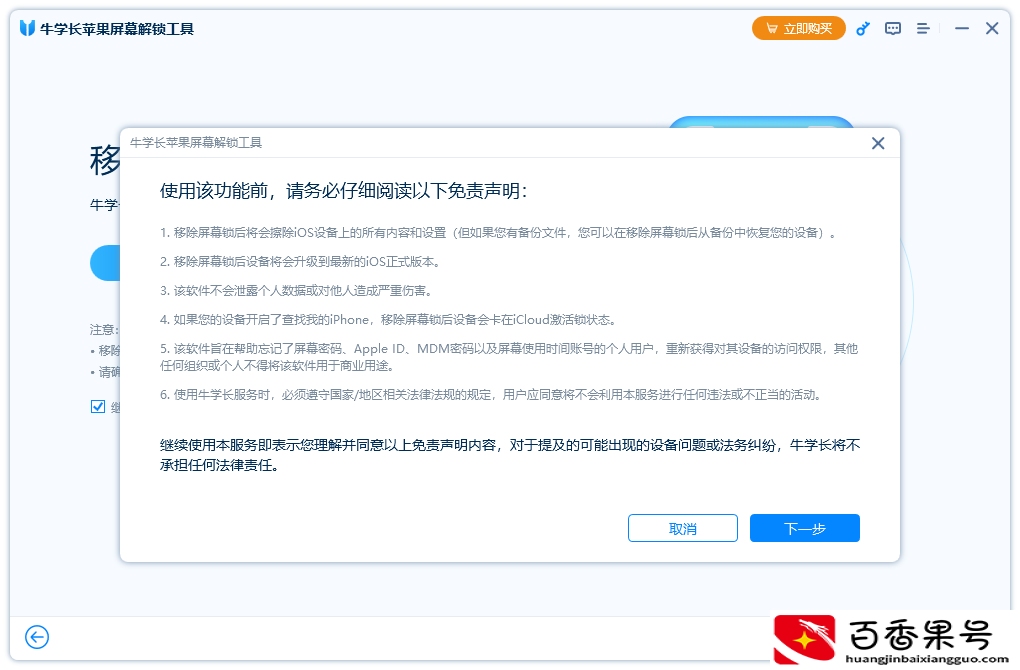Minimize the main application window
Viewport: 1020px width, 670px height.
(961, 29)
